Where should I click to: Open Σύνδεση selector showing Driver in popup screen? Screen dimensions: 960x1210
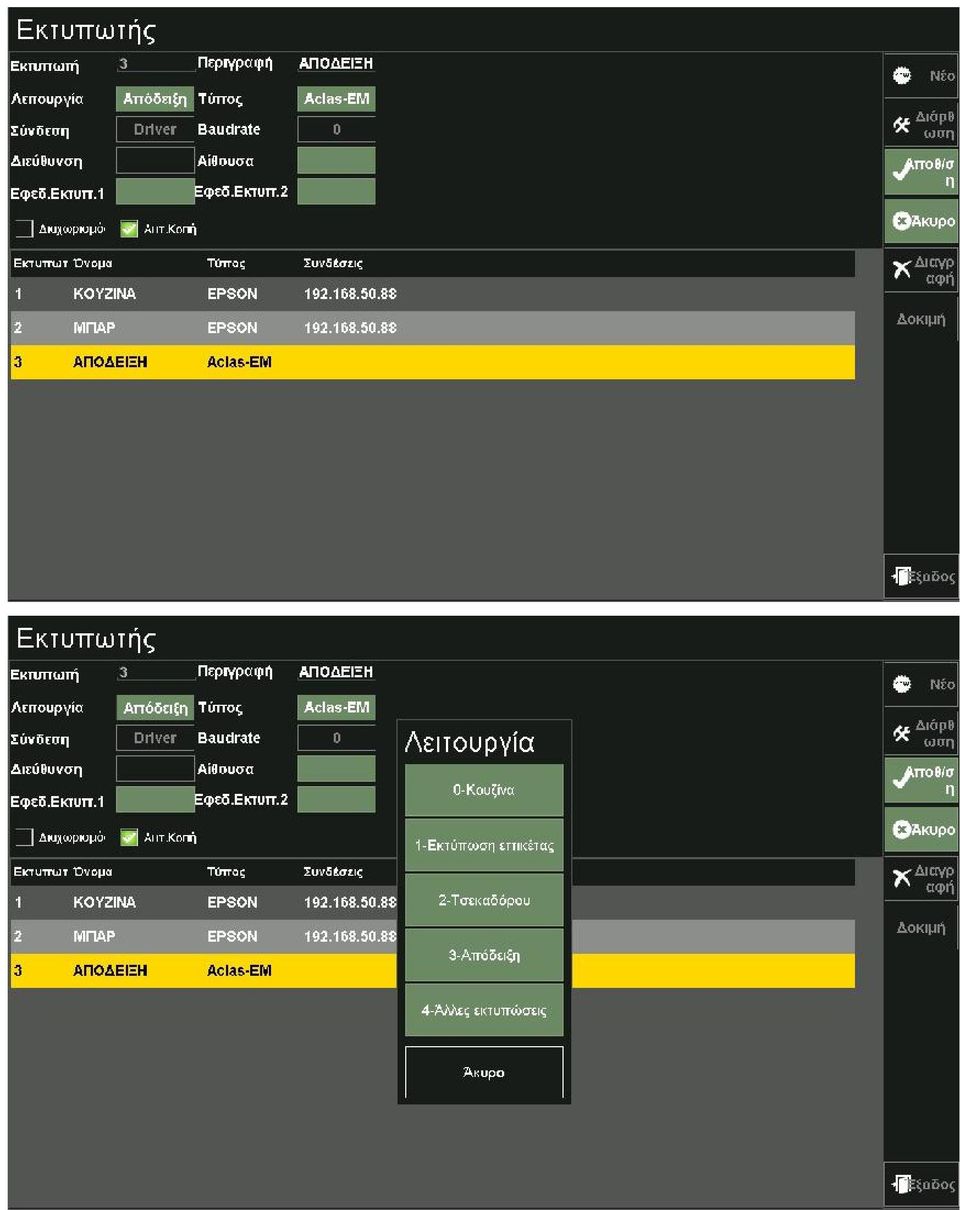[155, 738]
